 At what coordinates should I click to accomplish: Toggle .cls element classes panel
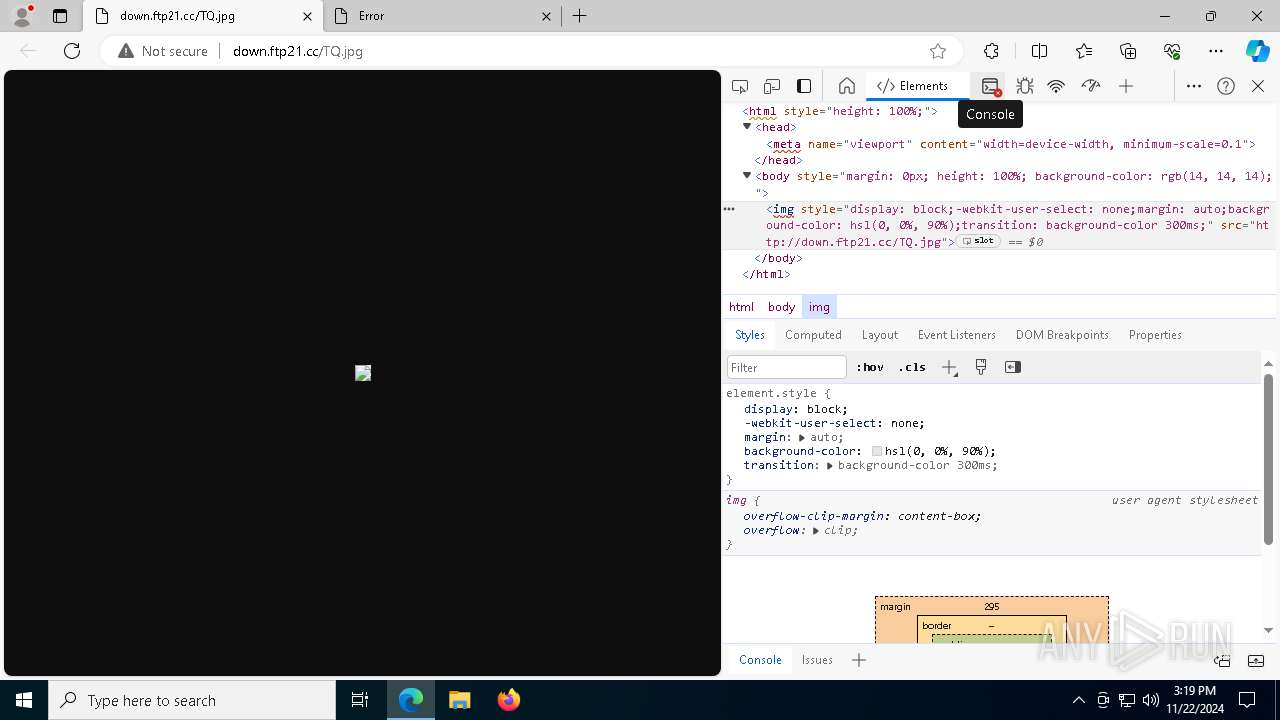click(912, 367)
